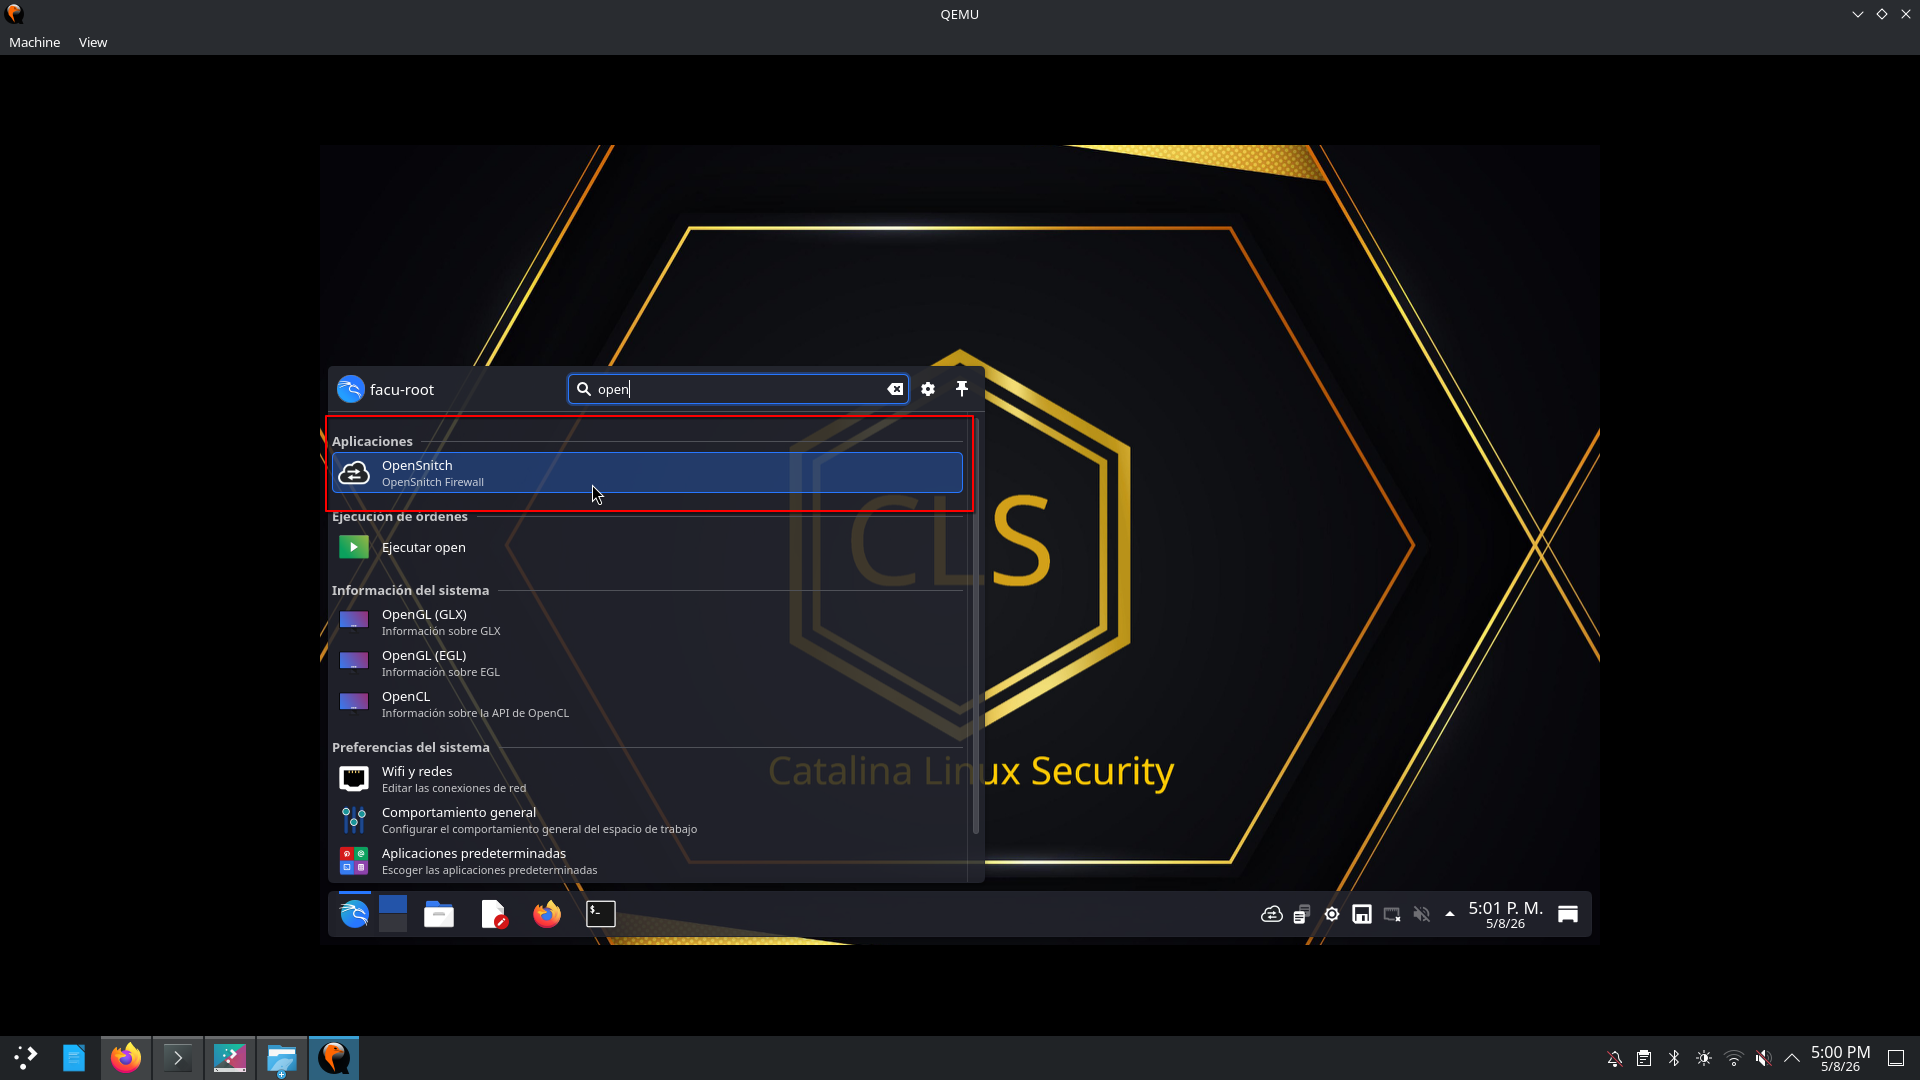
Task: Clear the launcher search text
Action: (895, 389)
